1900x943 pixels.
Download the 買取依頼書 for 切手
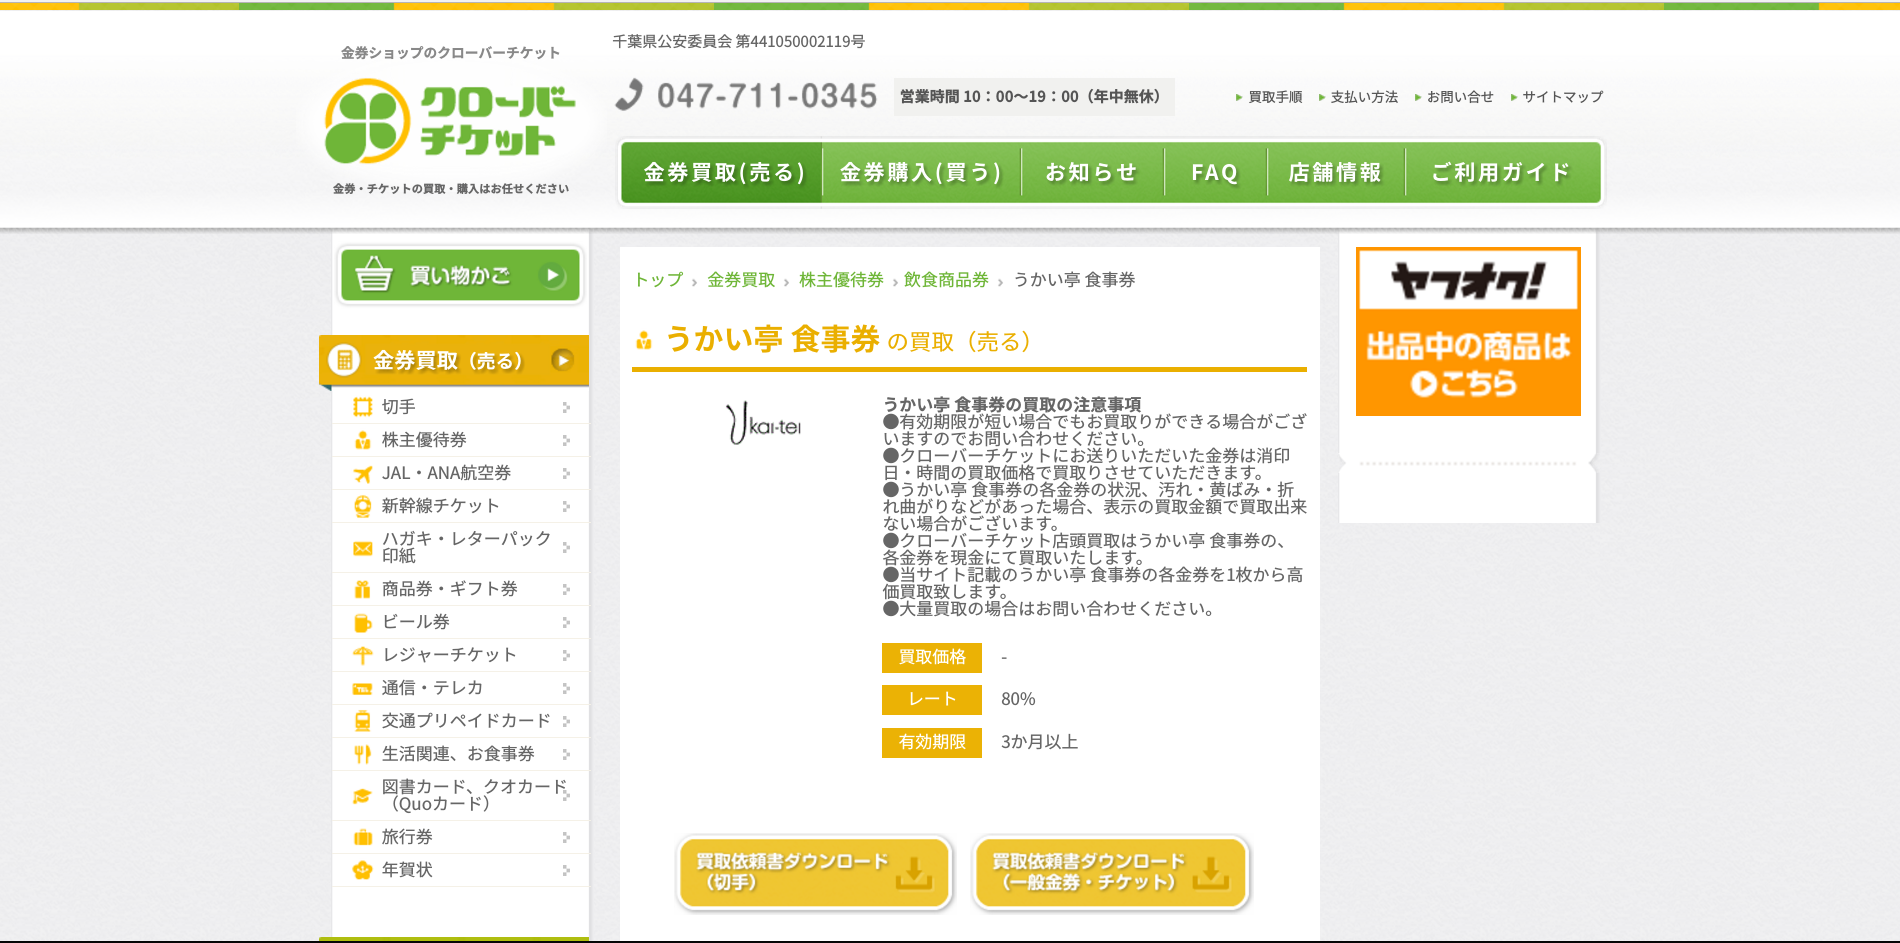(814, 872)
